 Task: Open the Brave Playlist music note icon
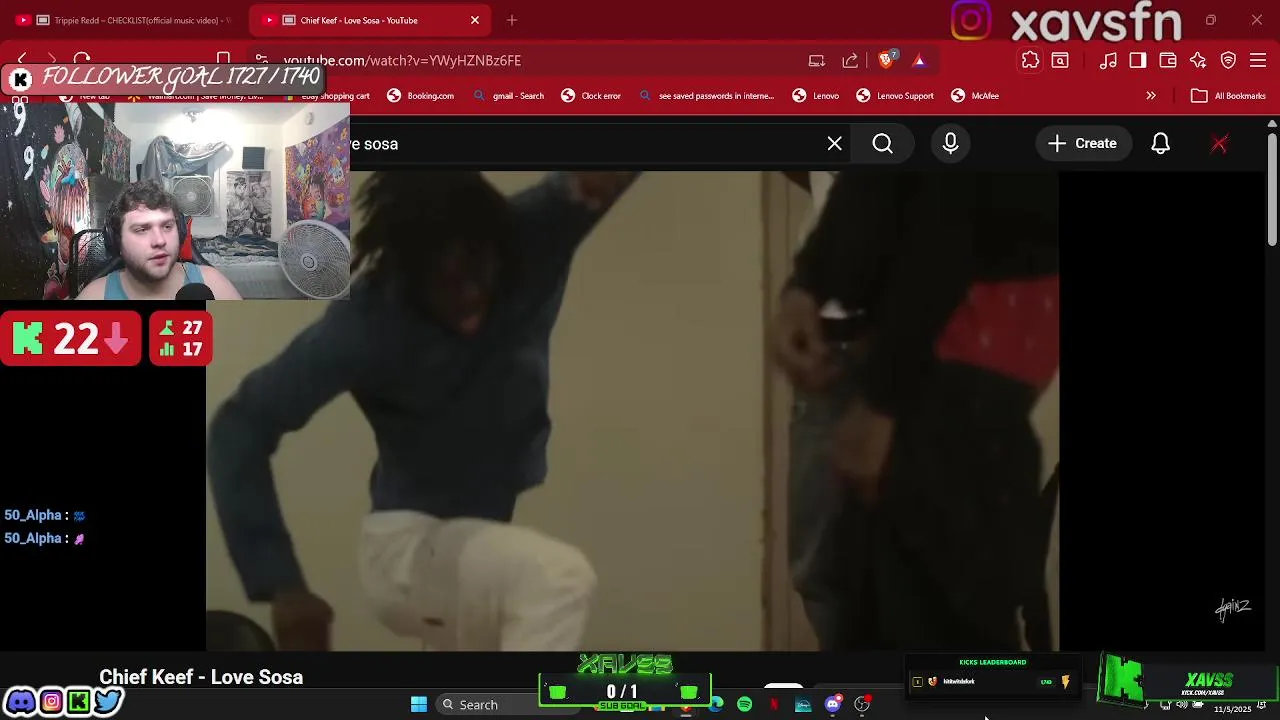[1108, 61]
